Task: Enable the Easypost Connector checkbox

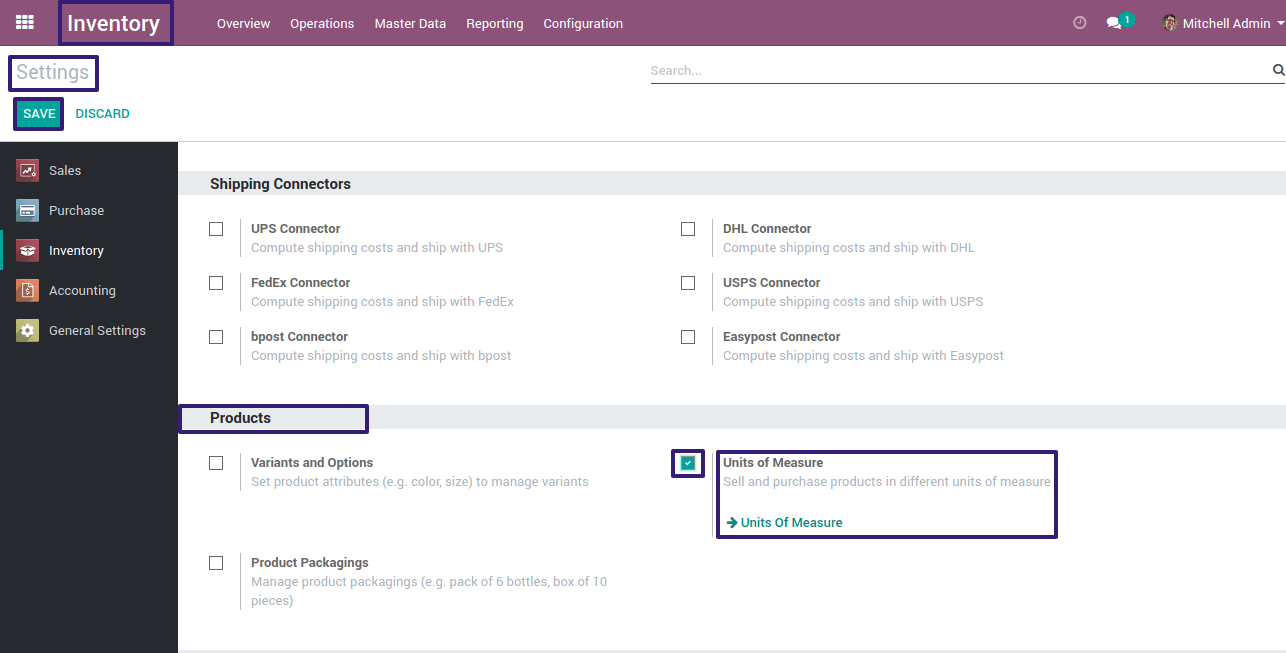Action: [x=688, y=337]
